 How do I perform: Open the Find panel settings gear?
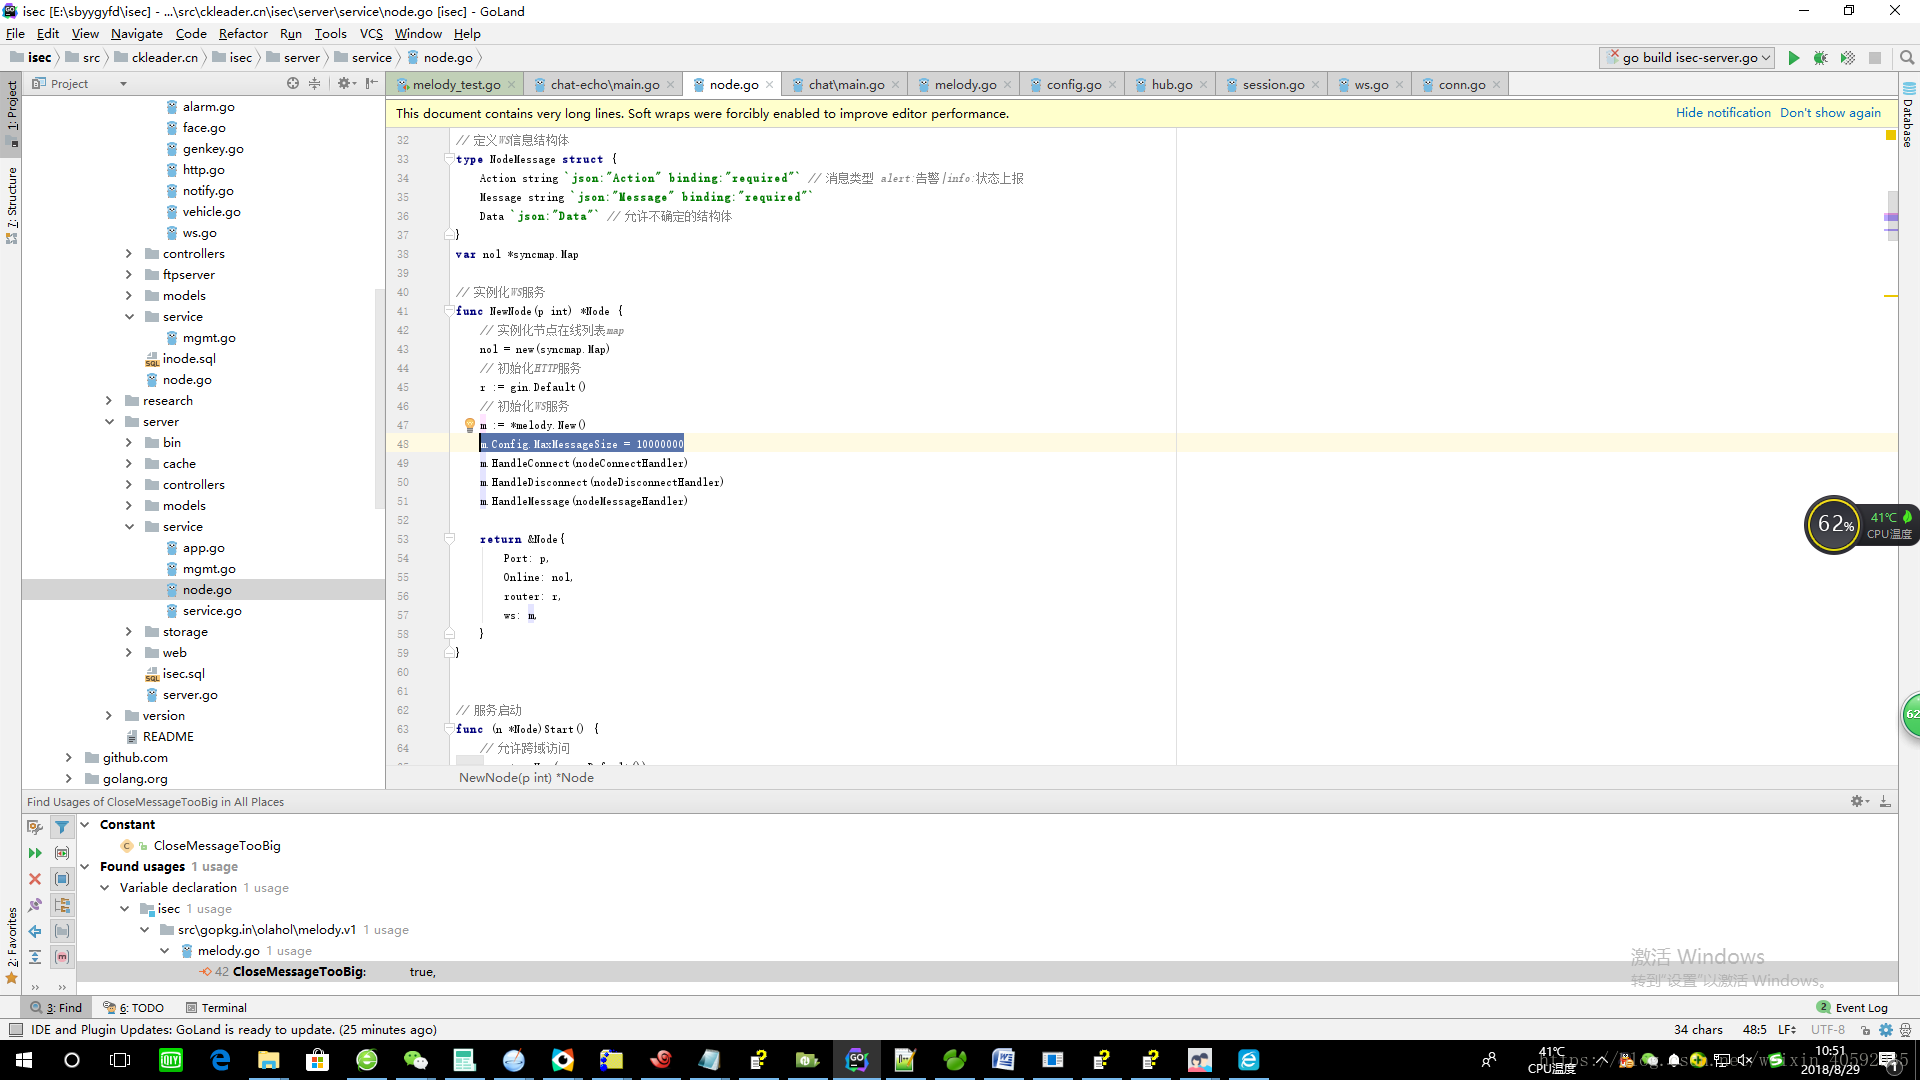tap(1858, 801)
